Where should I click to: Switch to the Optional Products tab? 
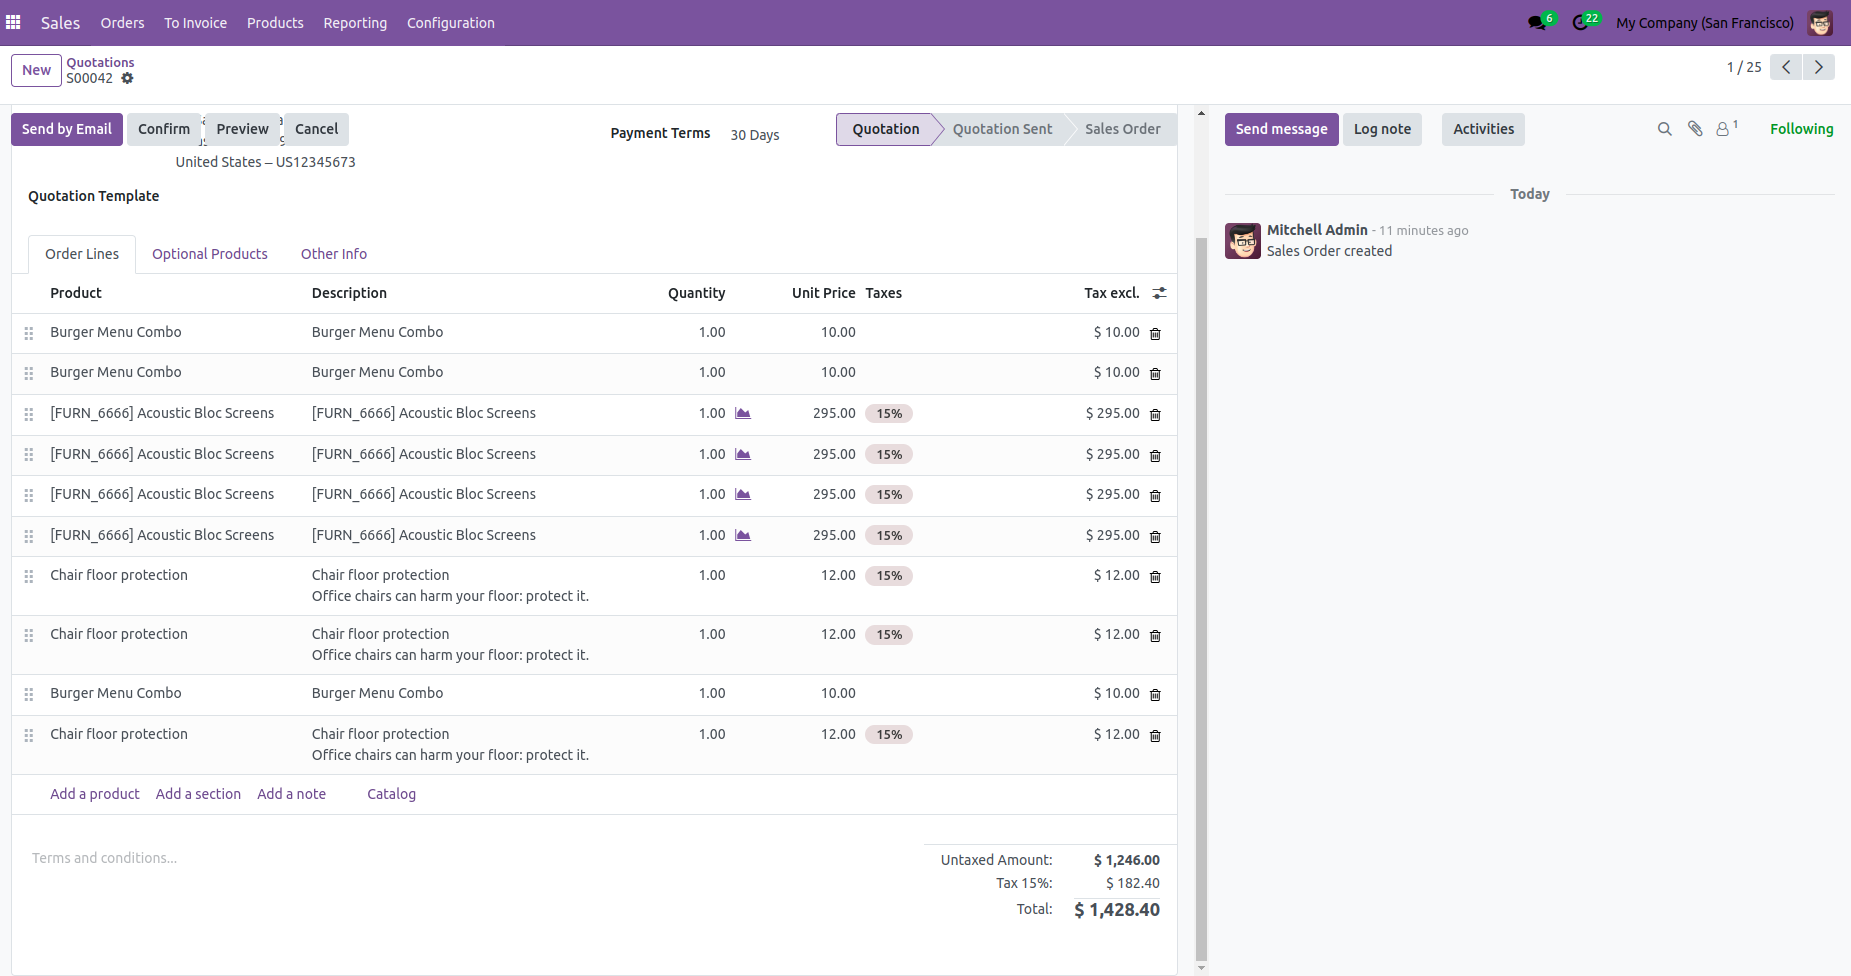tap(210, 254)
